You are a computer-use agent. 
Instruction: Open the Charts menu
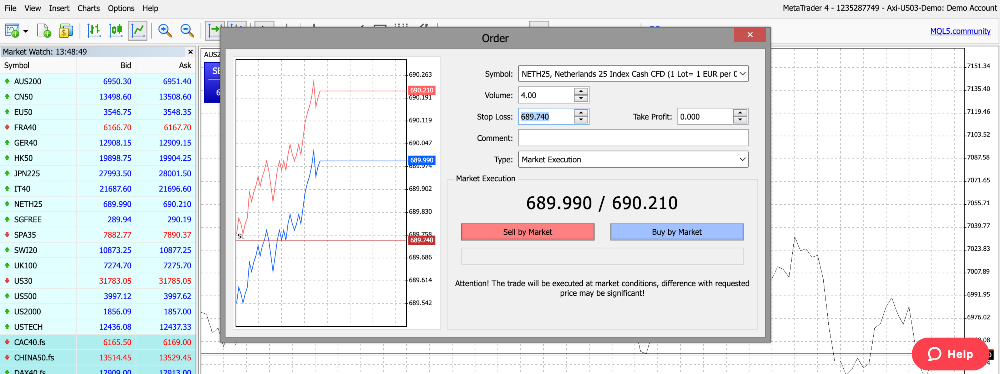click(88, 8)
